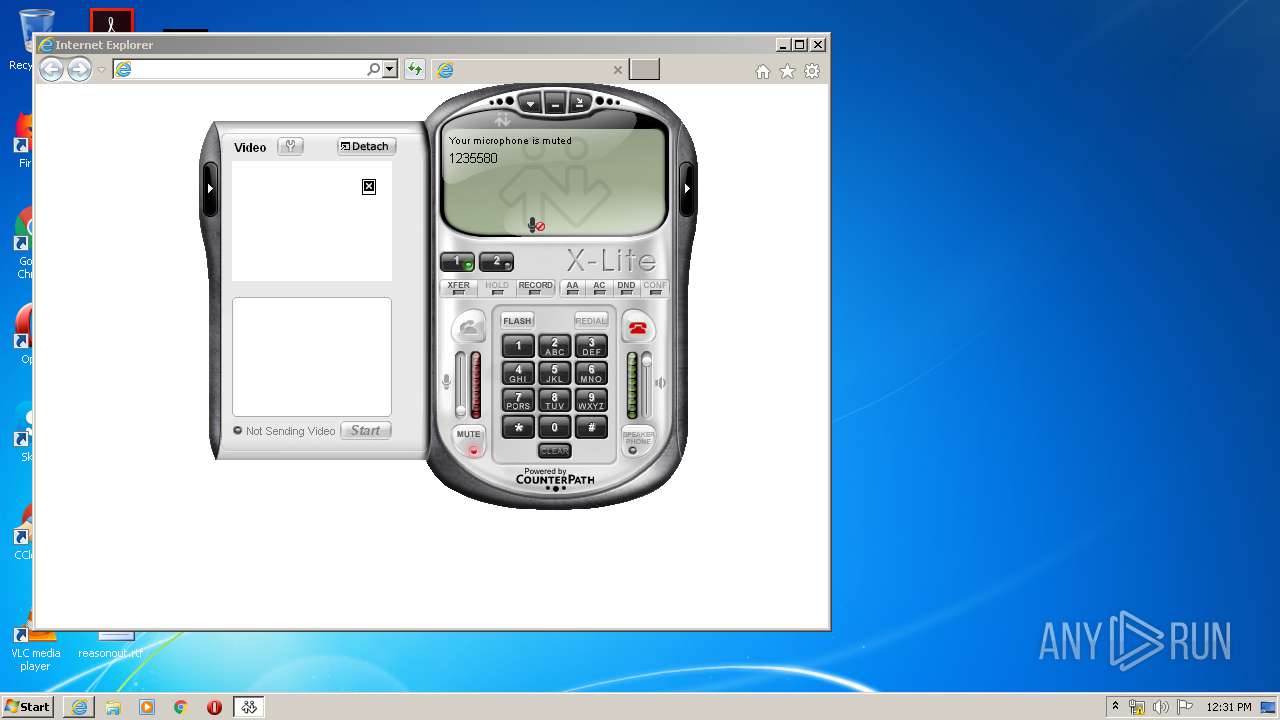The width and height of the screenshot is (1280, 720).
Task: Dial digit 0 on keypad
Action: click(555, 428)
